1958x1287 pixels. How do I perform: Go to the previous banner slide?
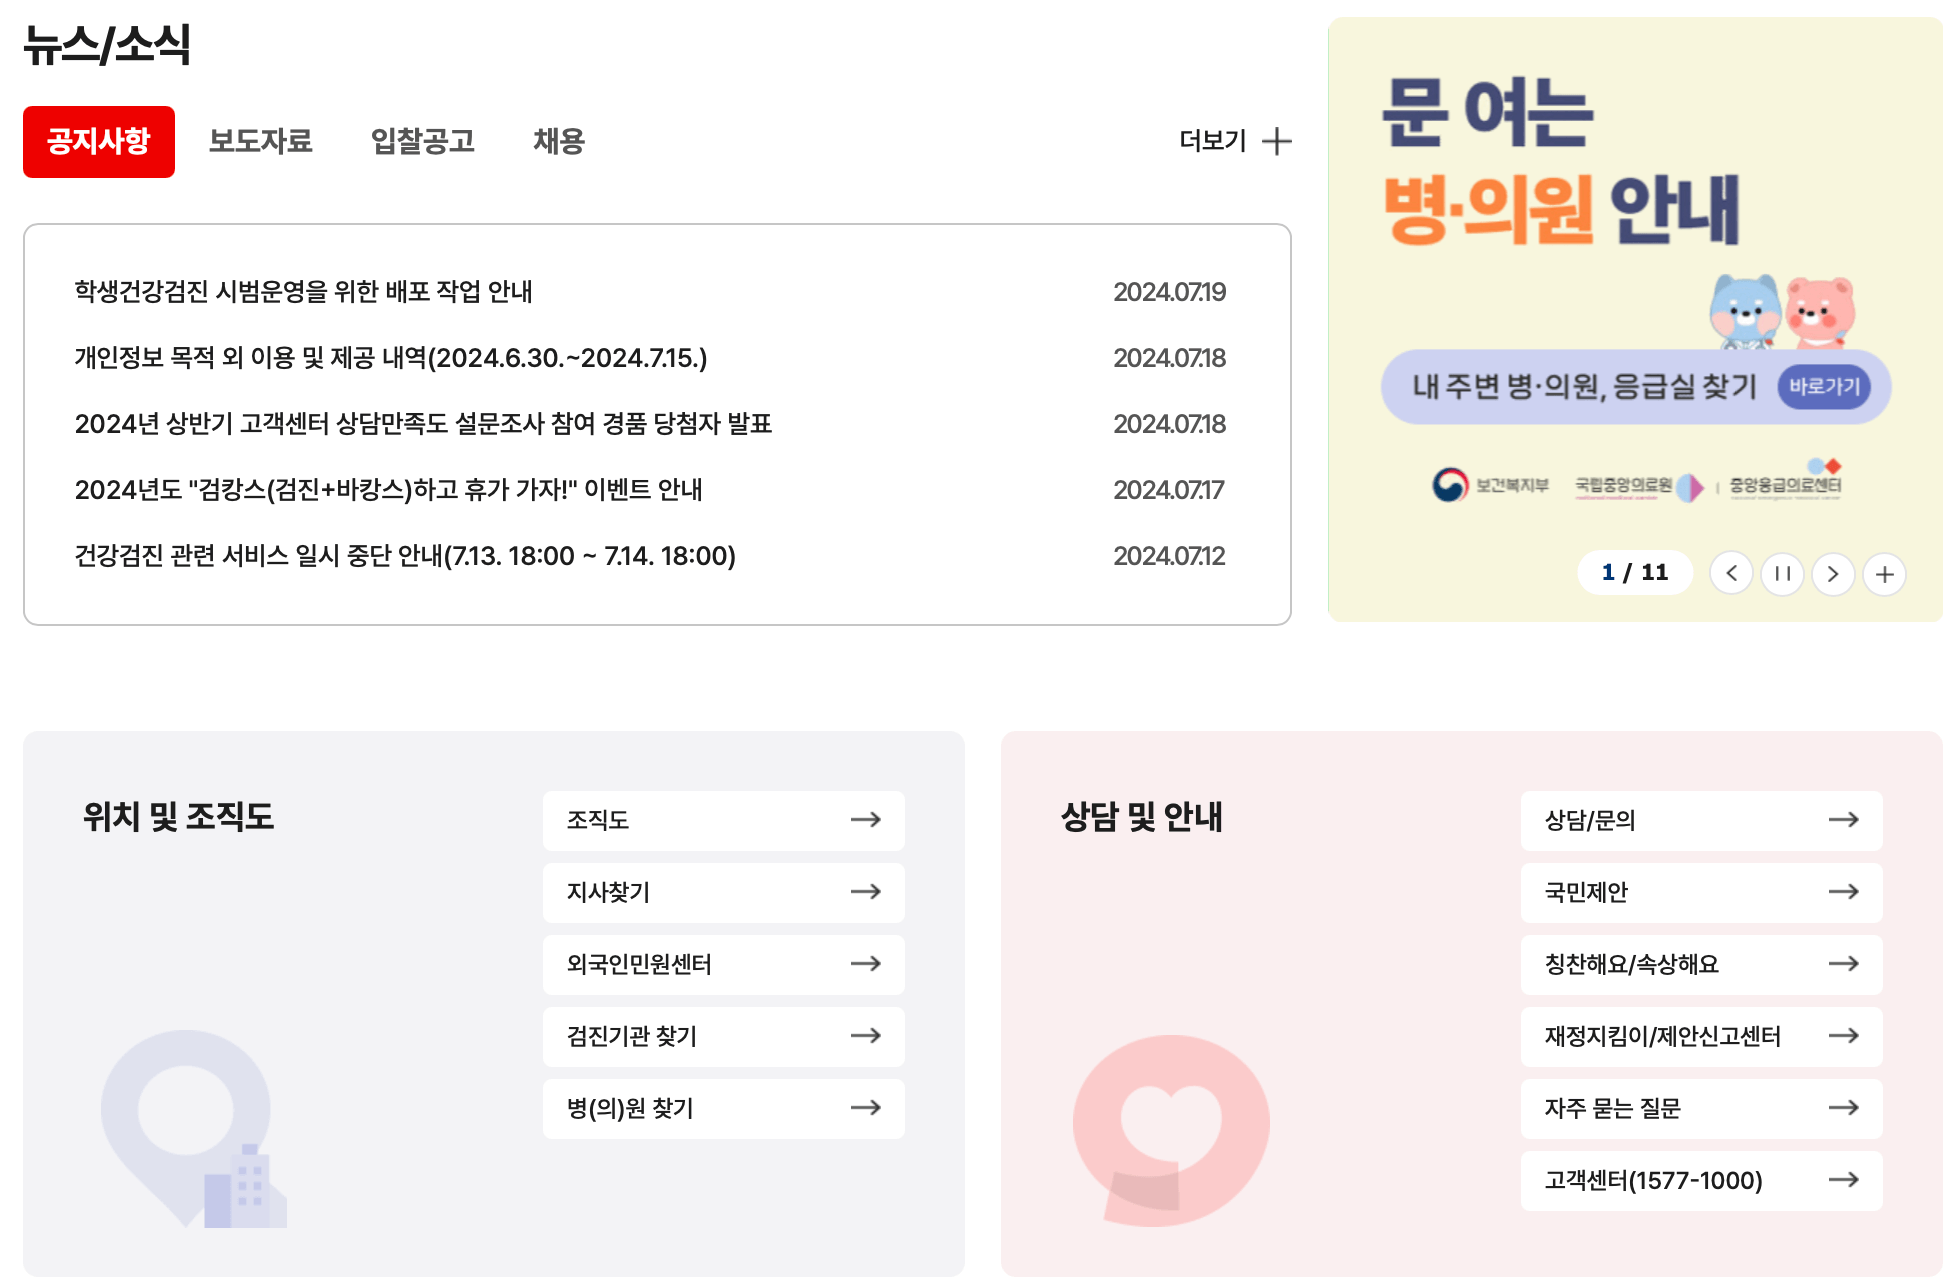pyautogui.click(x=1731, y=574)
